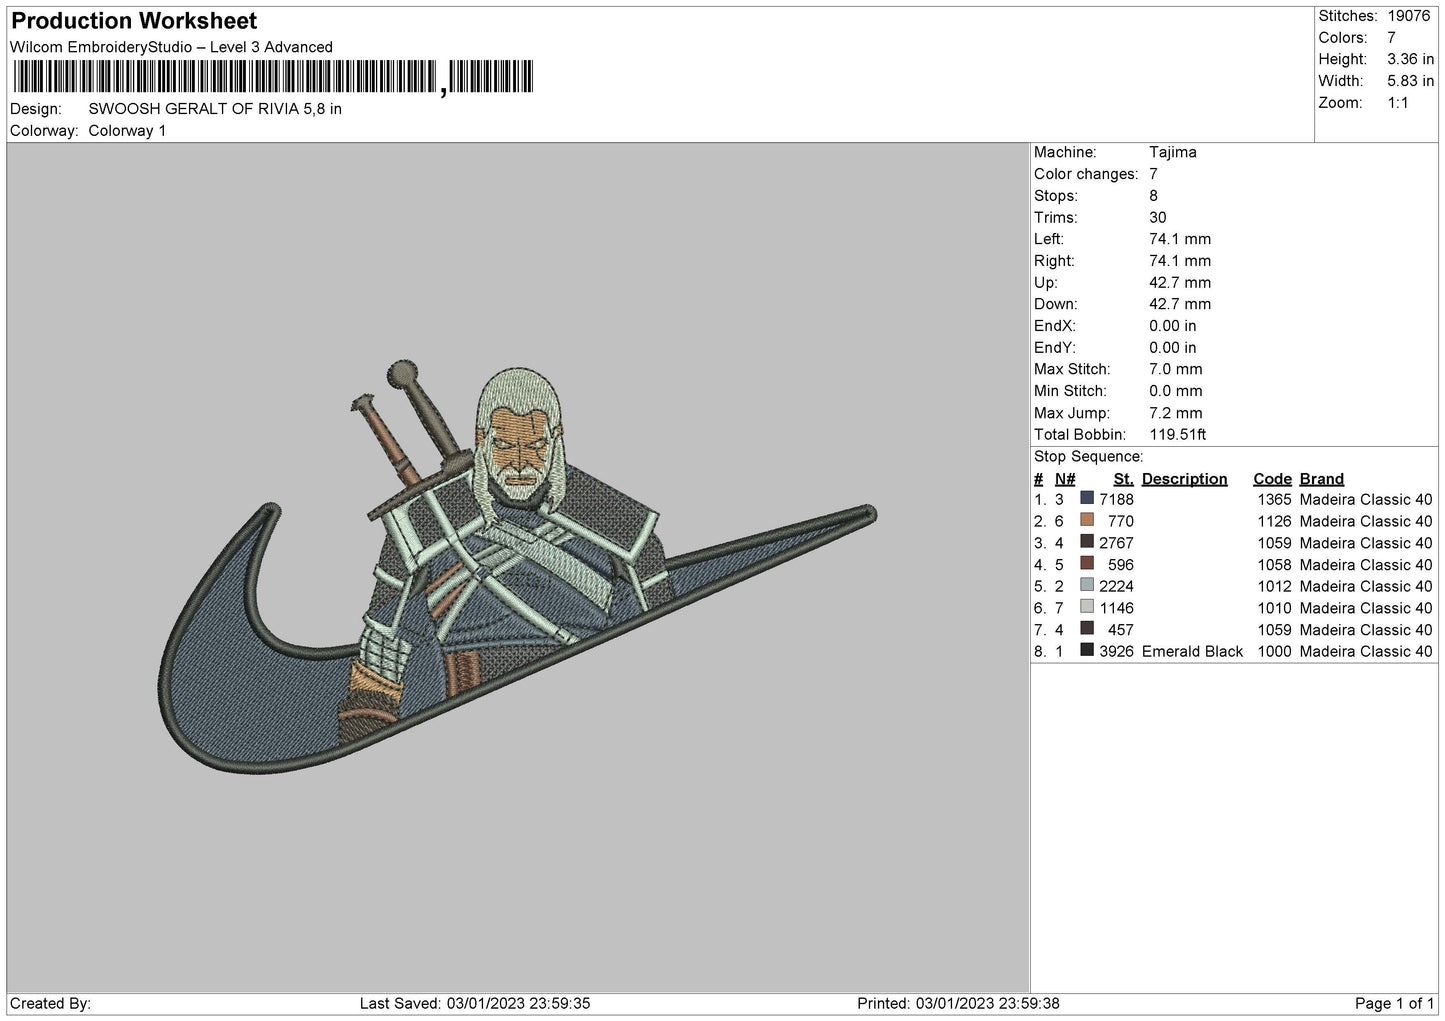Select the design name SWOOSH GERALT OF RIVIA
1445x1021 pixels.
pos(215,109)
